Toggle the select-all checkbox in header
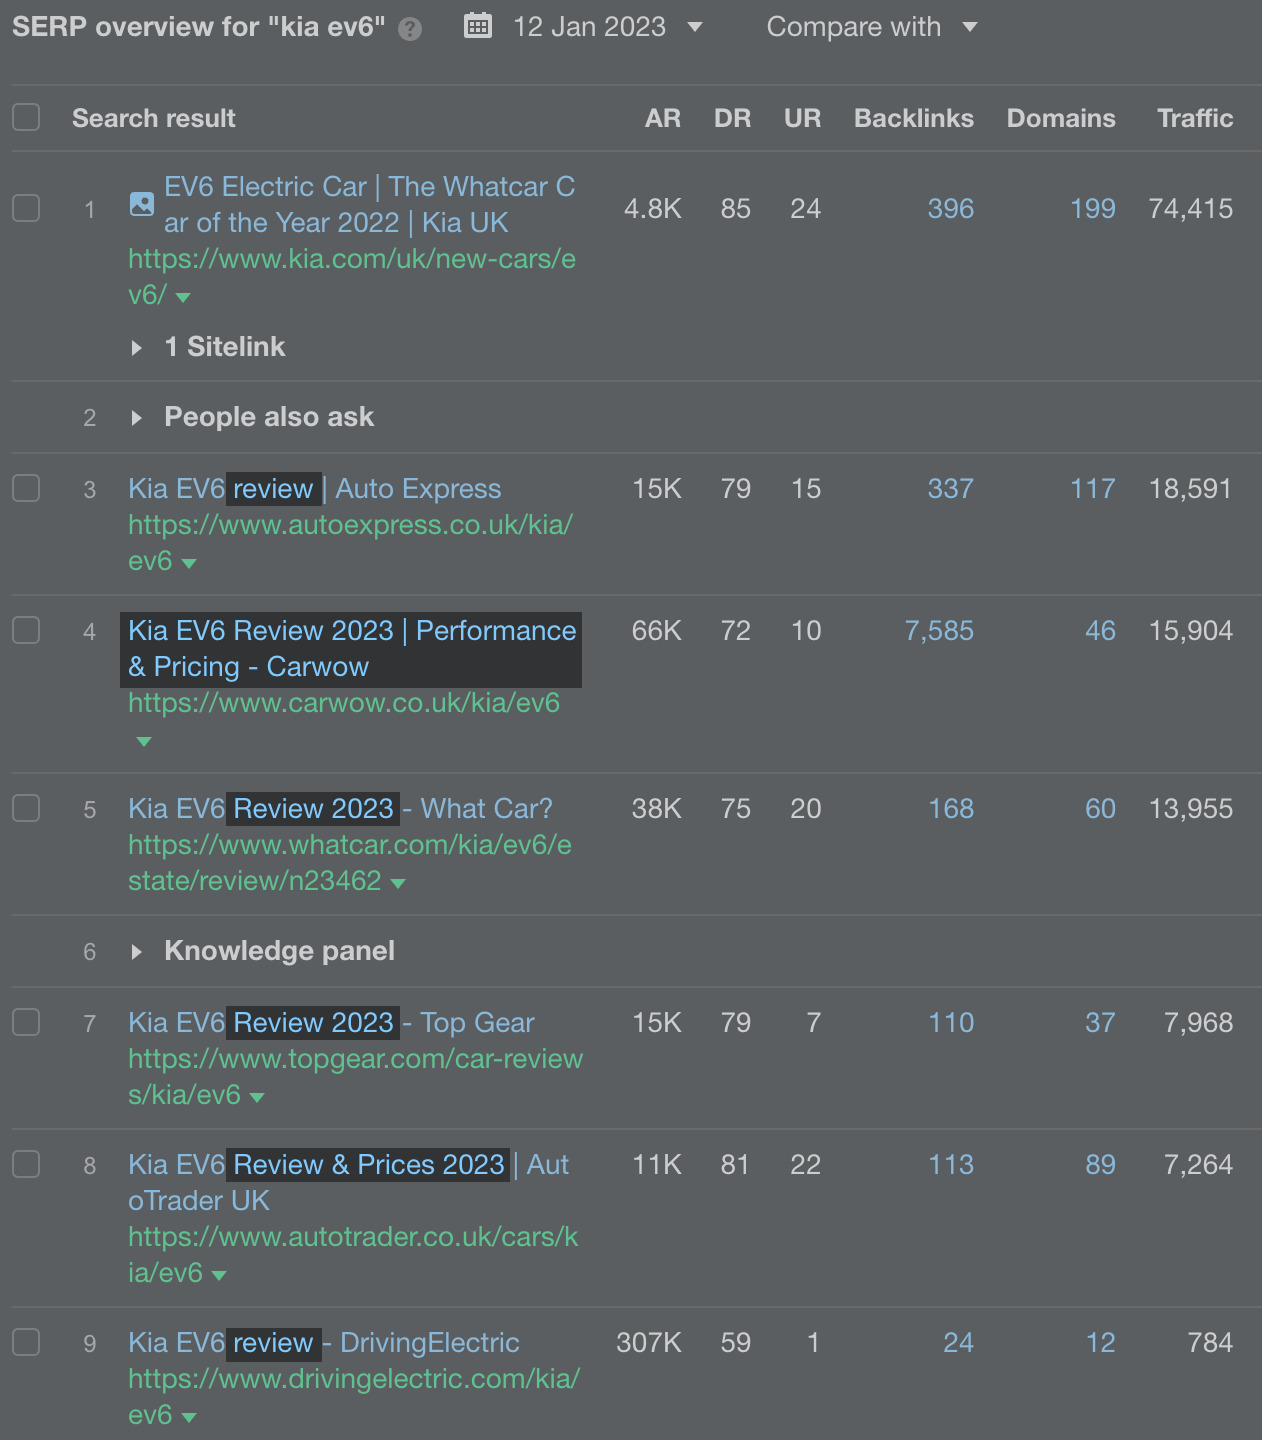Image resolution: width=1262 pixels, height=1440 pixels. point(26,117)
